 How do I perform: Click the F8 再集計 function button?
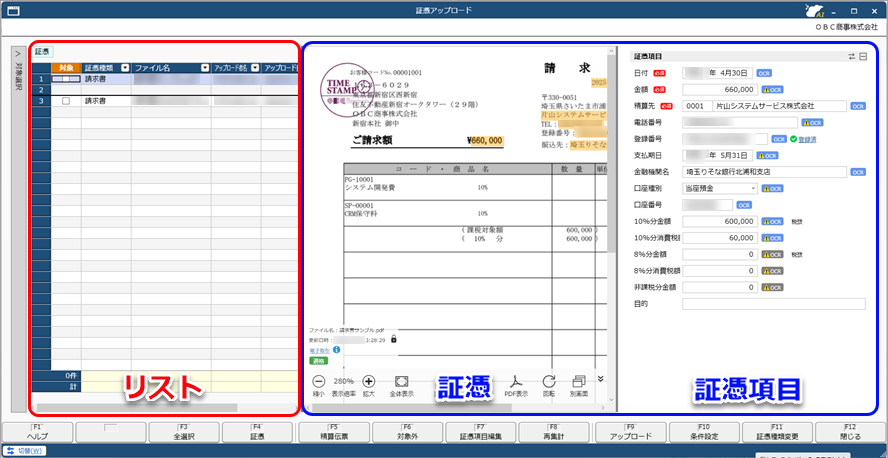point(554,433)
